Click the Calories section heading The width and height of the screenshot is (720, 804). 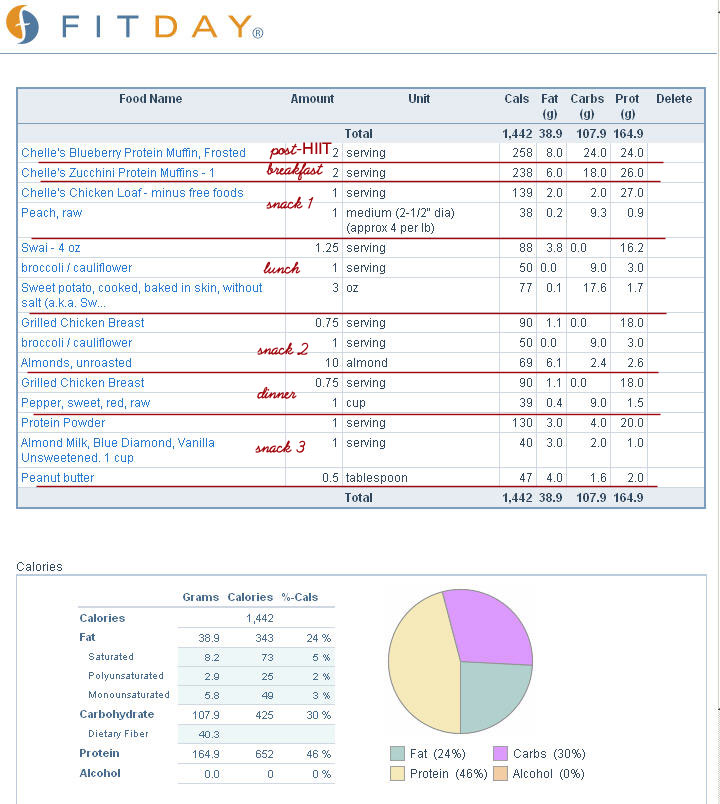coord(39,567)
